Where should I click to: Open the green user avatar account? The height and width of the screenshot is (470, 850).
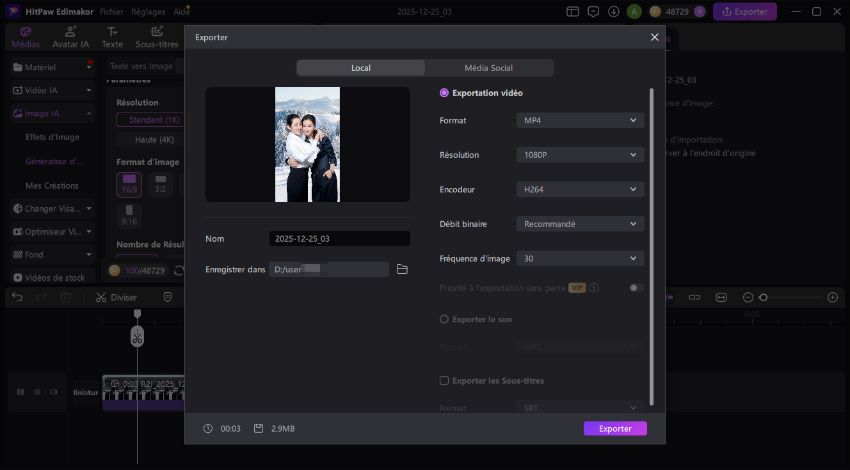coord(634,11)
